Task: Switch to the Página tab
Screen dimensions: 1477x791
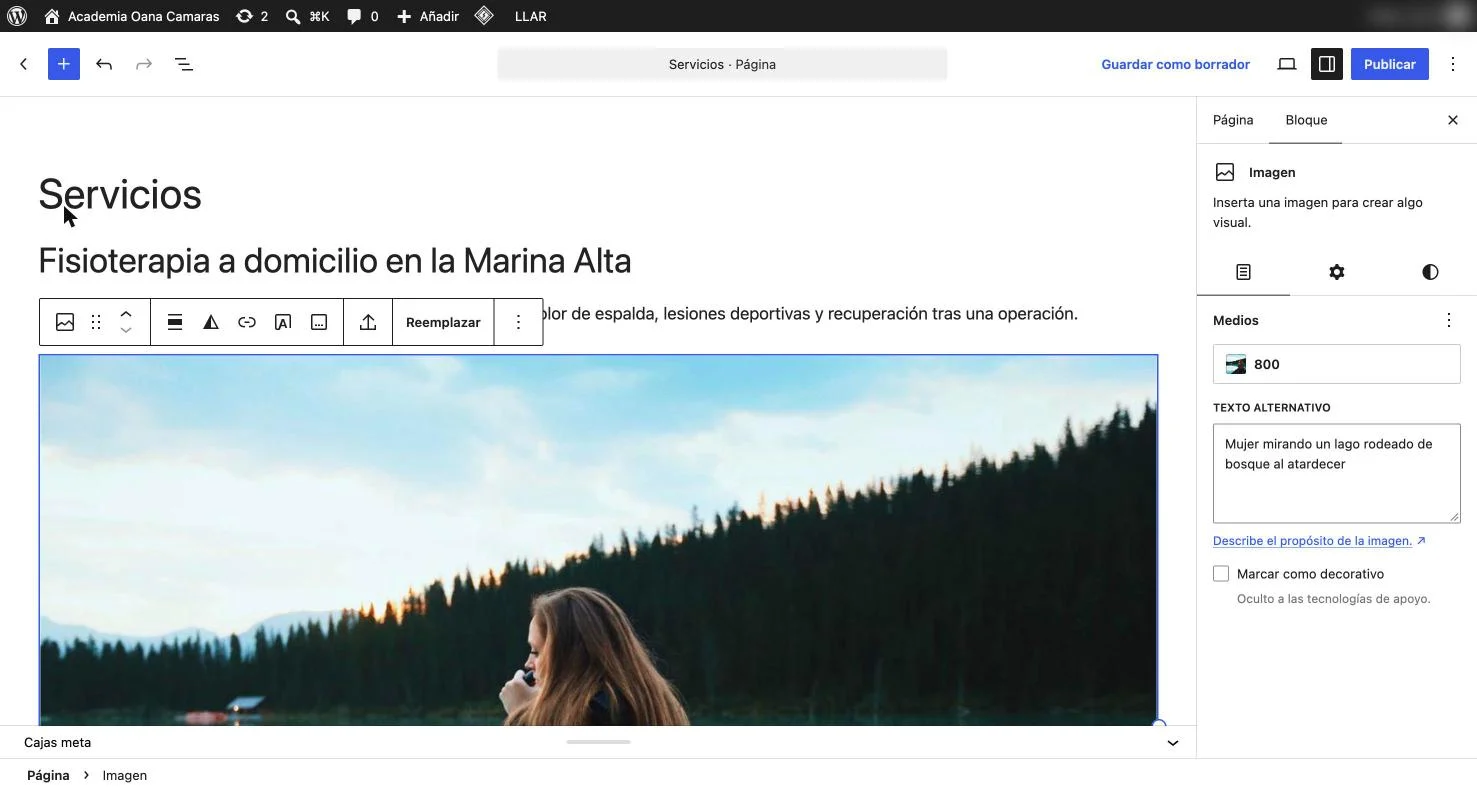Action: [x=1233, y=120]
